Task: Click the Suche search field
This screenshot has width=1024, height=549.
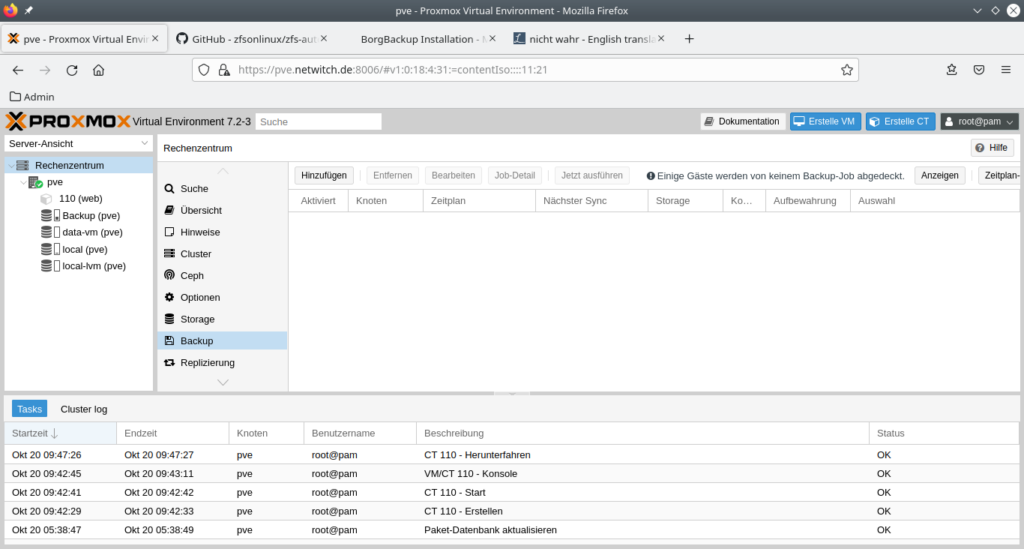Action: tap(318, 121)
